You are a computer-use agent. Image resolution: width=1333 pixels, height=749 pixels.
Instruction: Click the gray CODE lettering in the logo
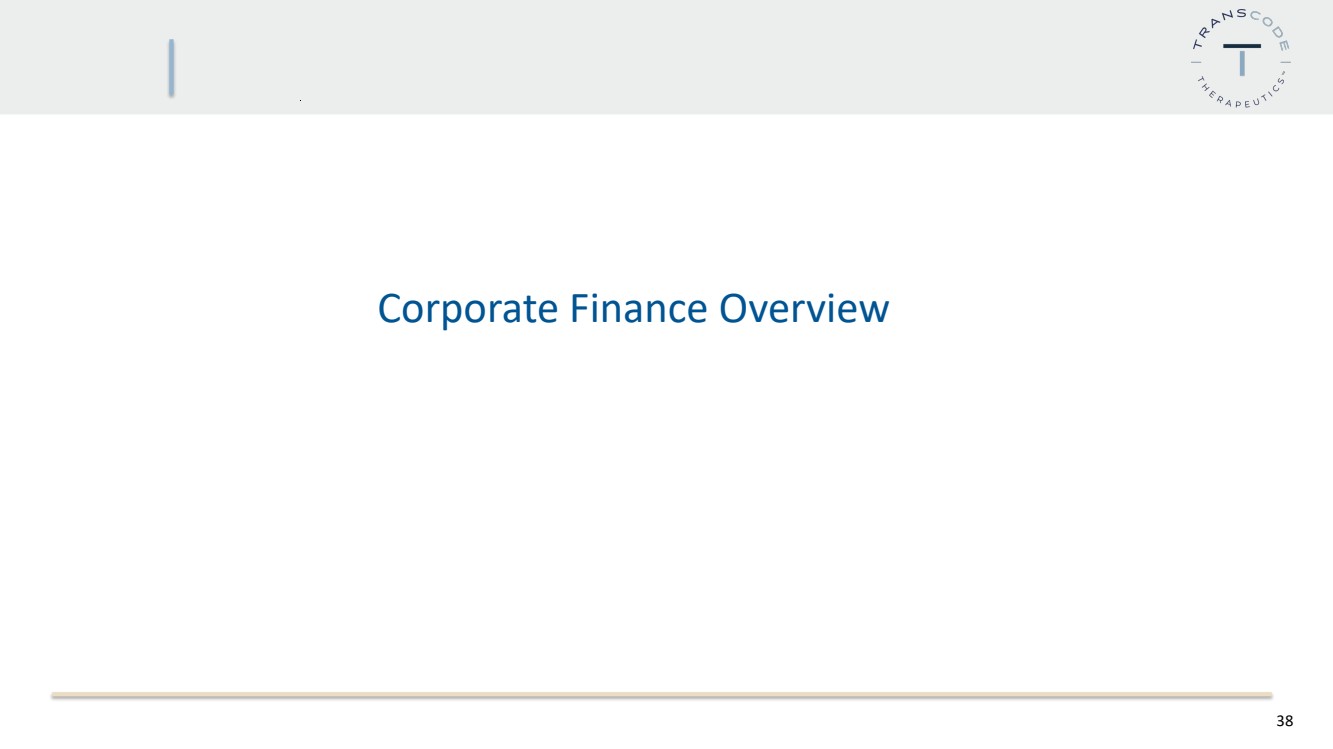click(1270, 29)
